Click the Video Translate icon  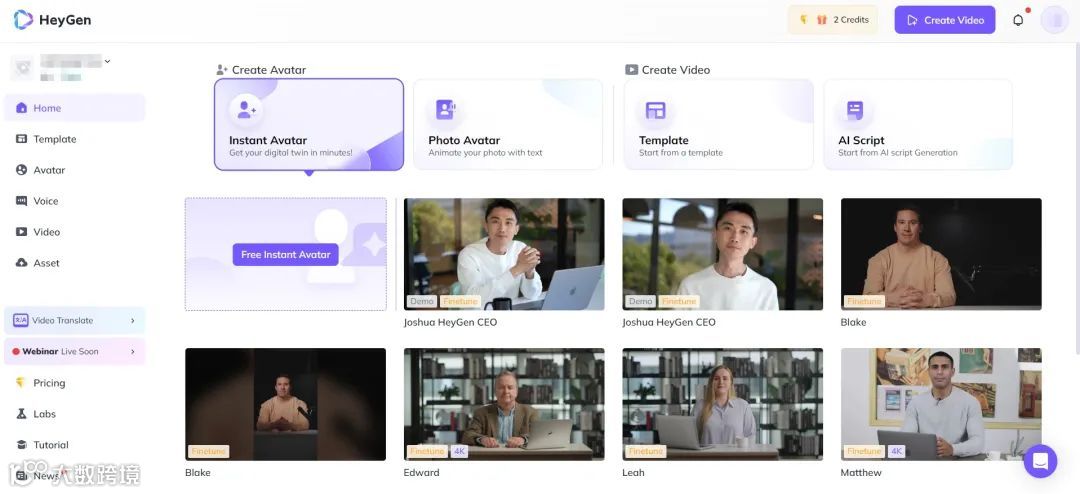pos(21,320)
